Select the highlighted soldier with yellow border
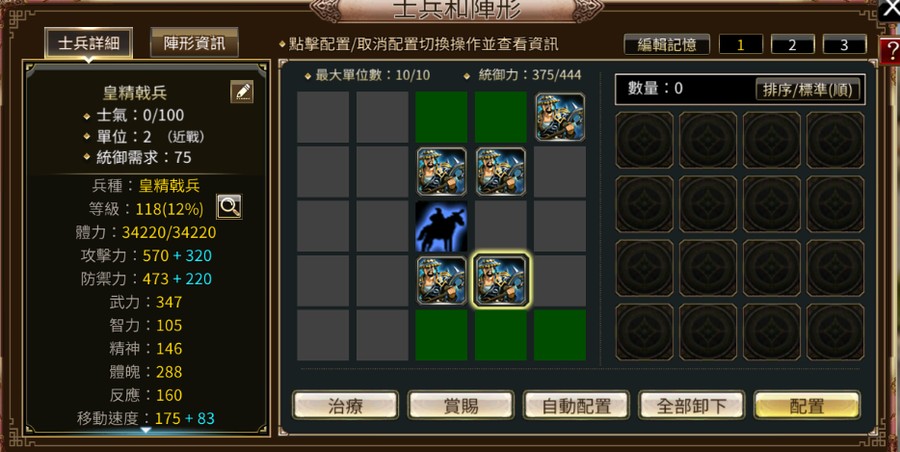The height and width of the screenshot is (452, 900). (501, 280)
